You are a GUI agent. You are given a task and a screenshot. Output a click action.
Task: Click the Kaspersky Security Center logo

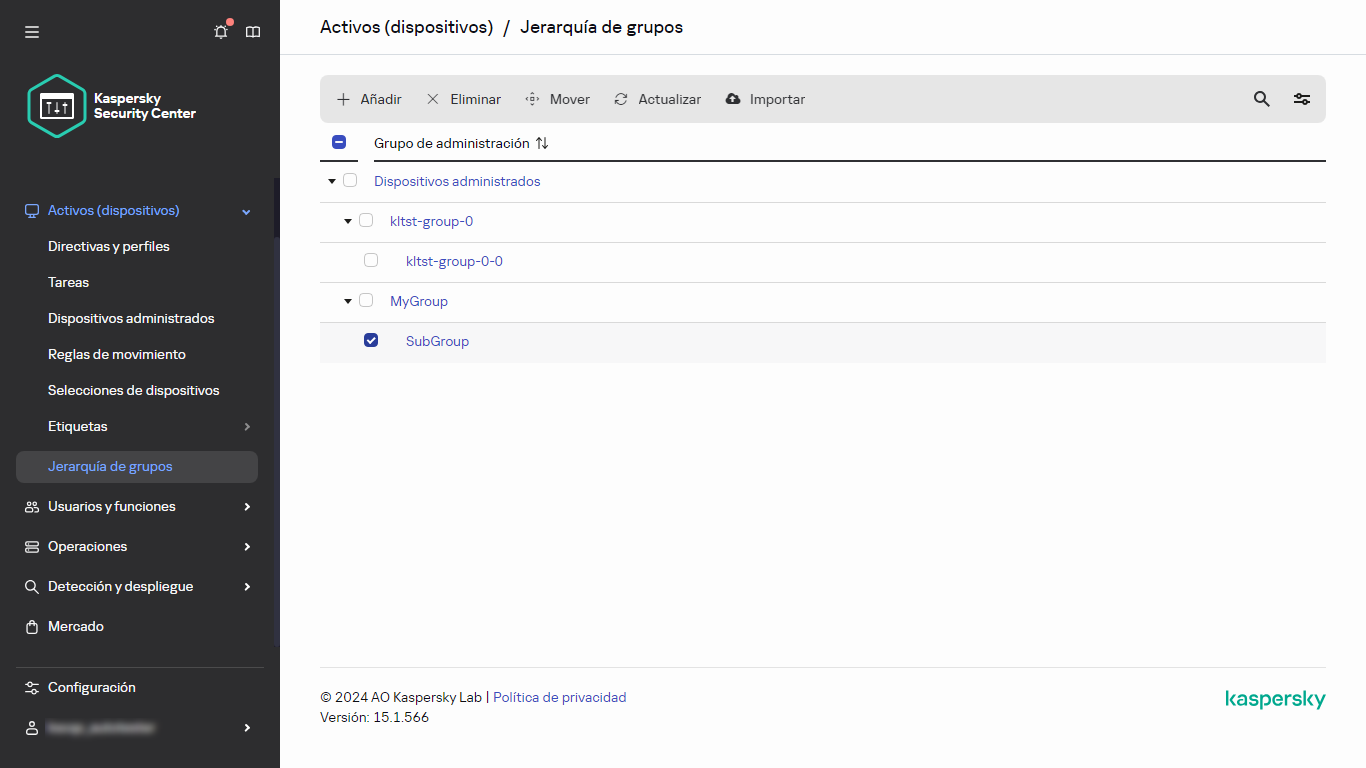112,106
